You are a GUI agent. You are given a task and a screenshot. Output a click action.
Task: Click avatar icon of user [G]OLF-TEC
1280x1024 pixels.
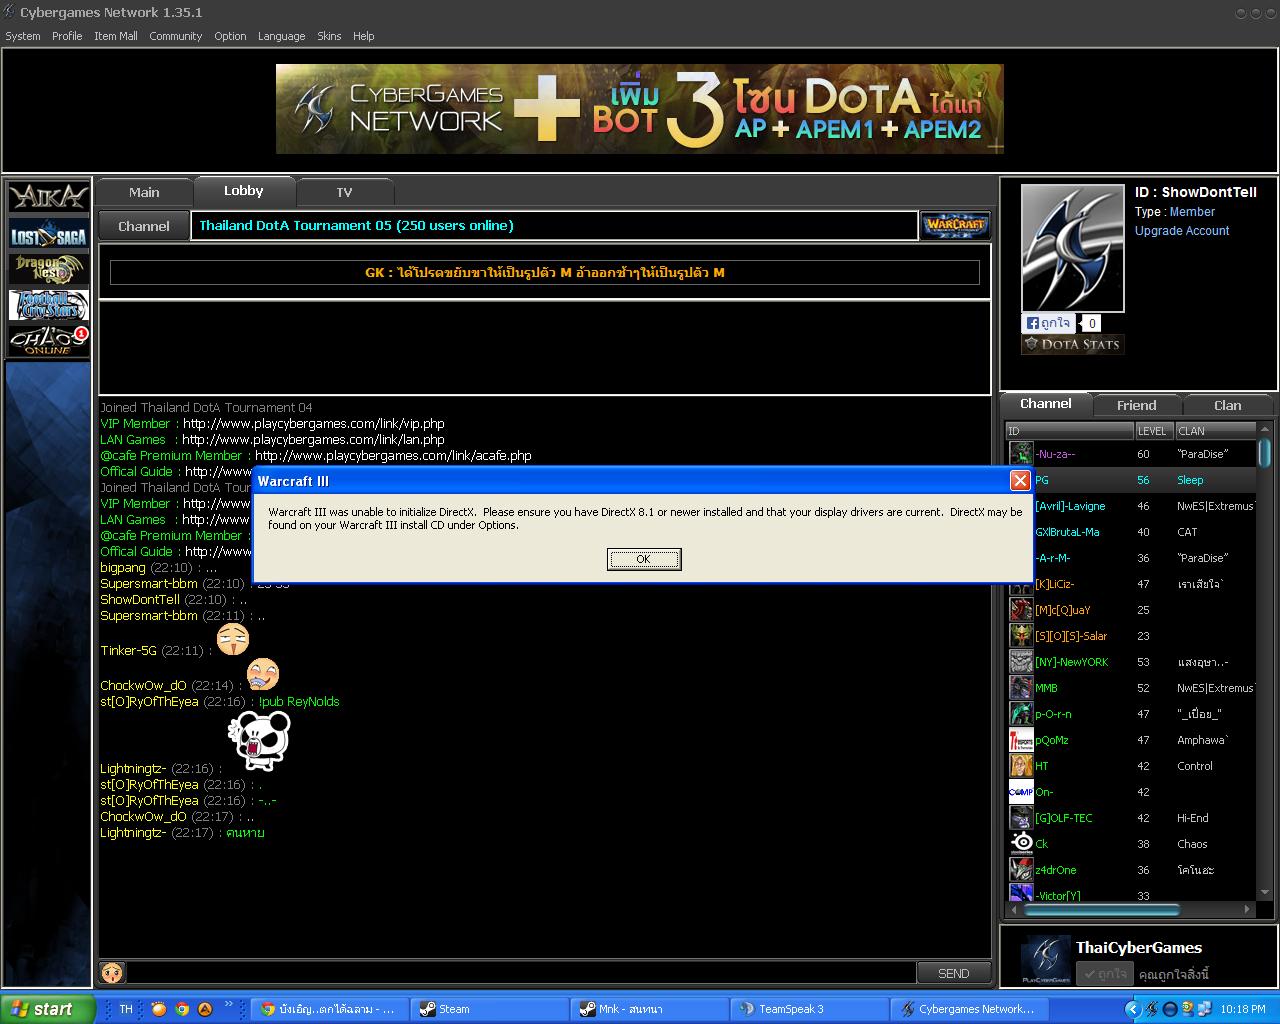(1021, 818)
